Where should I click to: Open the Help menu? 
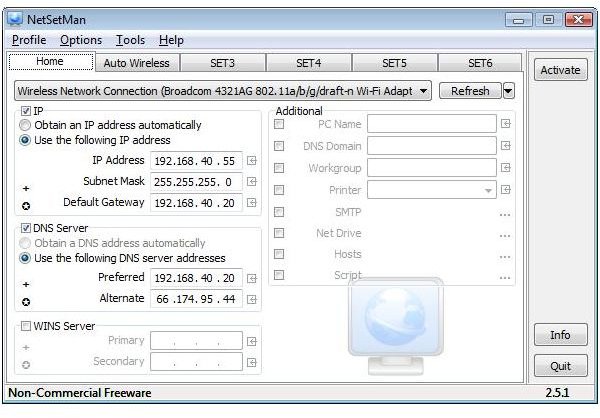(x=171, y=40)
